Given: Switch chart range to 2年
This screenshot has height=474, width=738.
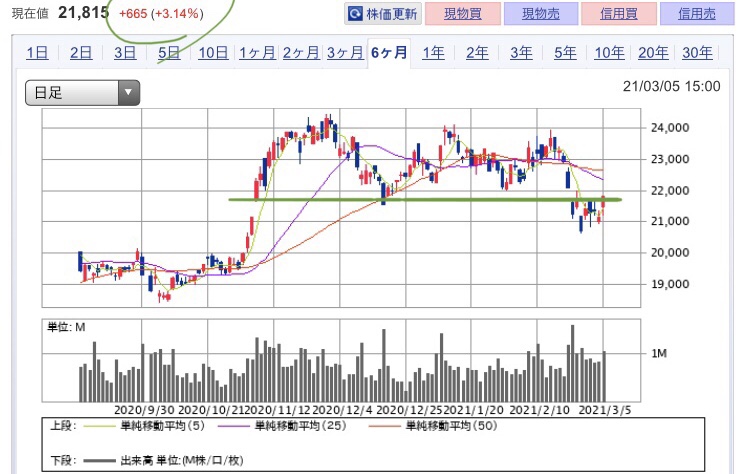Looking at the screenshot, I should (477, 53).
